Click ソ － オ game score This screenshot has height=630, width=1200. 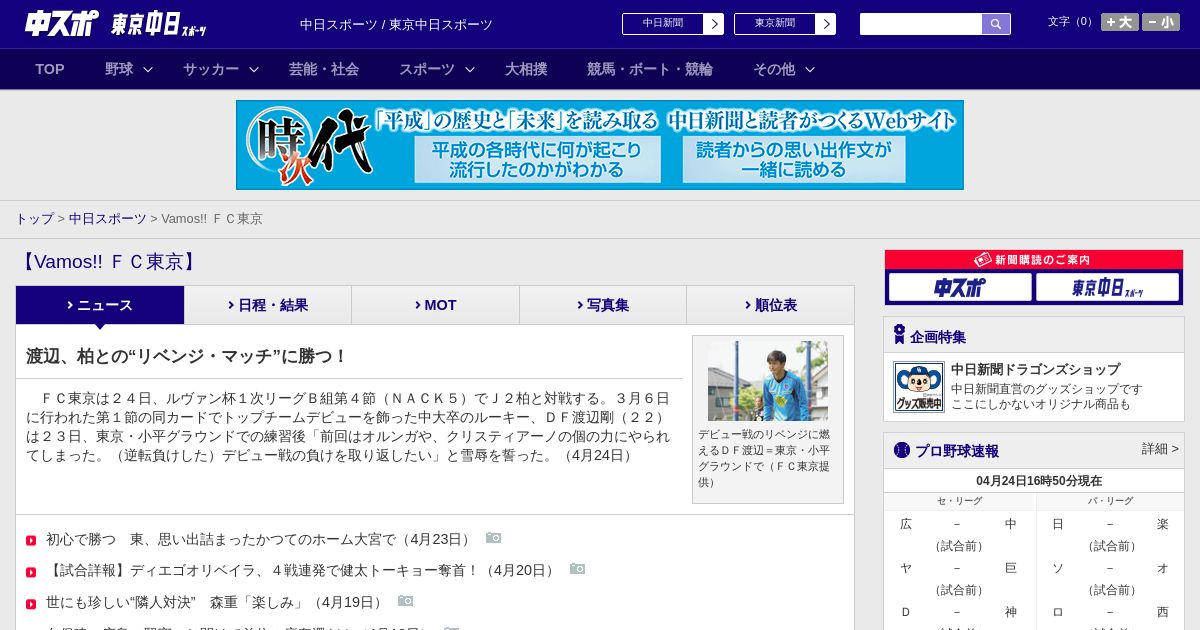click(1110, 568)
